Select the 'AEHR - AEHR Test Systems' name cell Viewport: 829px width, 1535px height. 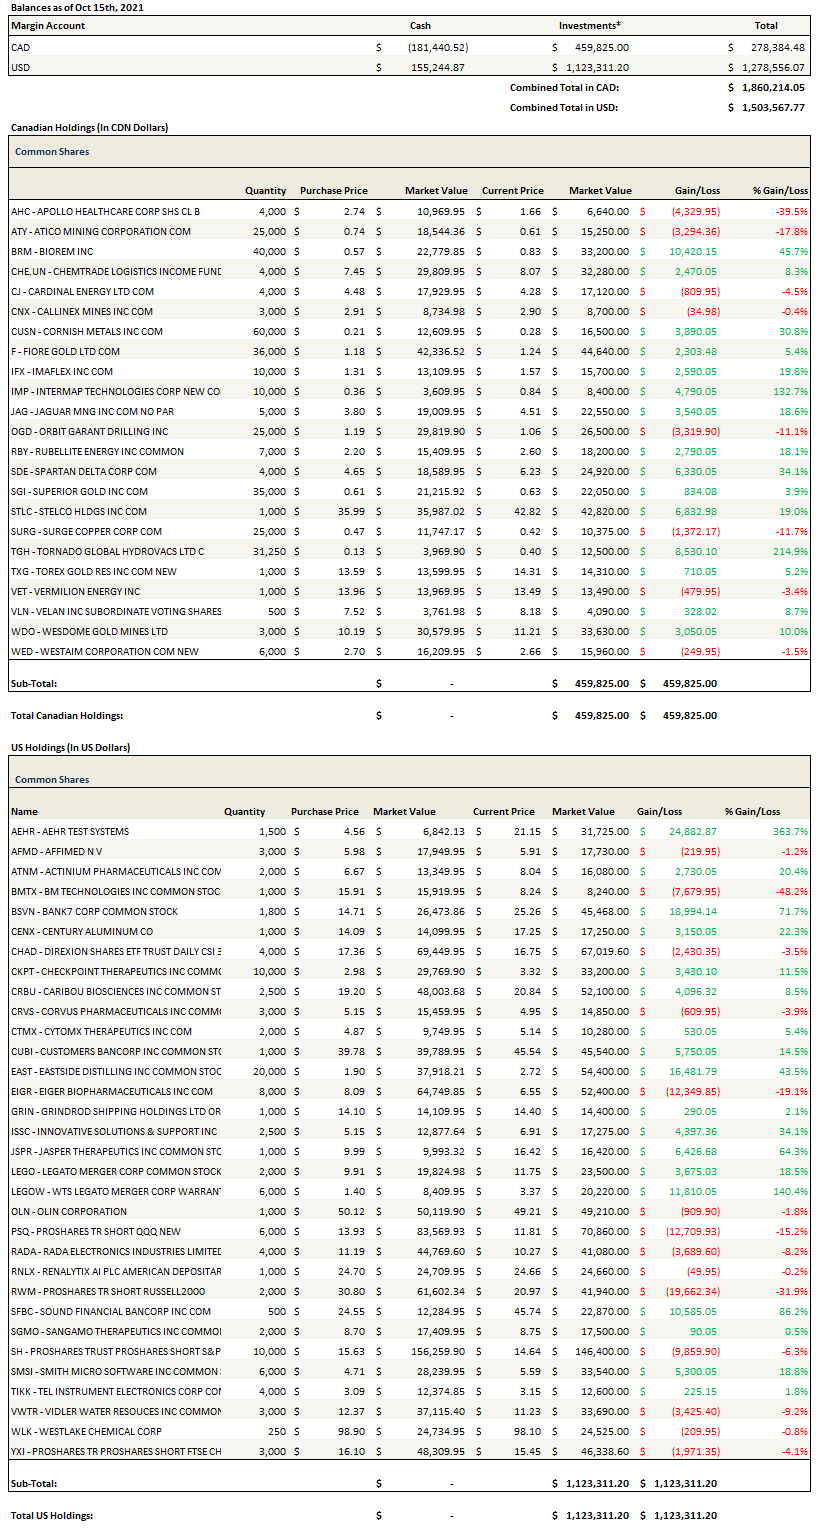70,831
